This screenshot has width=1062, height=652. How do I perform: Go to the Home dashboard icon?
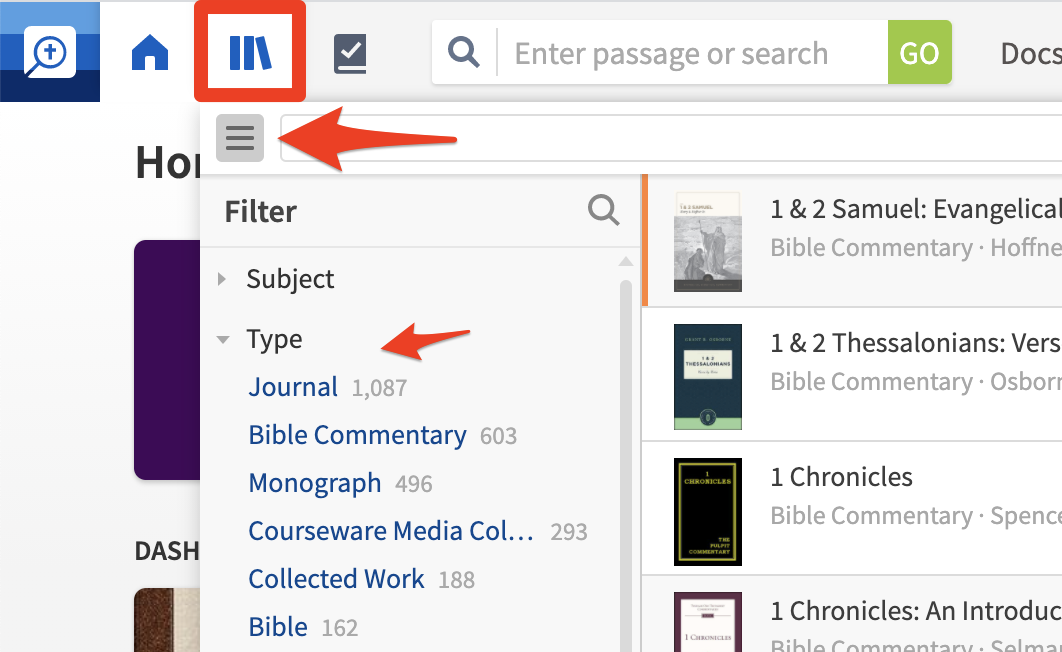point(150,52)
